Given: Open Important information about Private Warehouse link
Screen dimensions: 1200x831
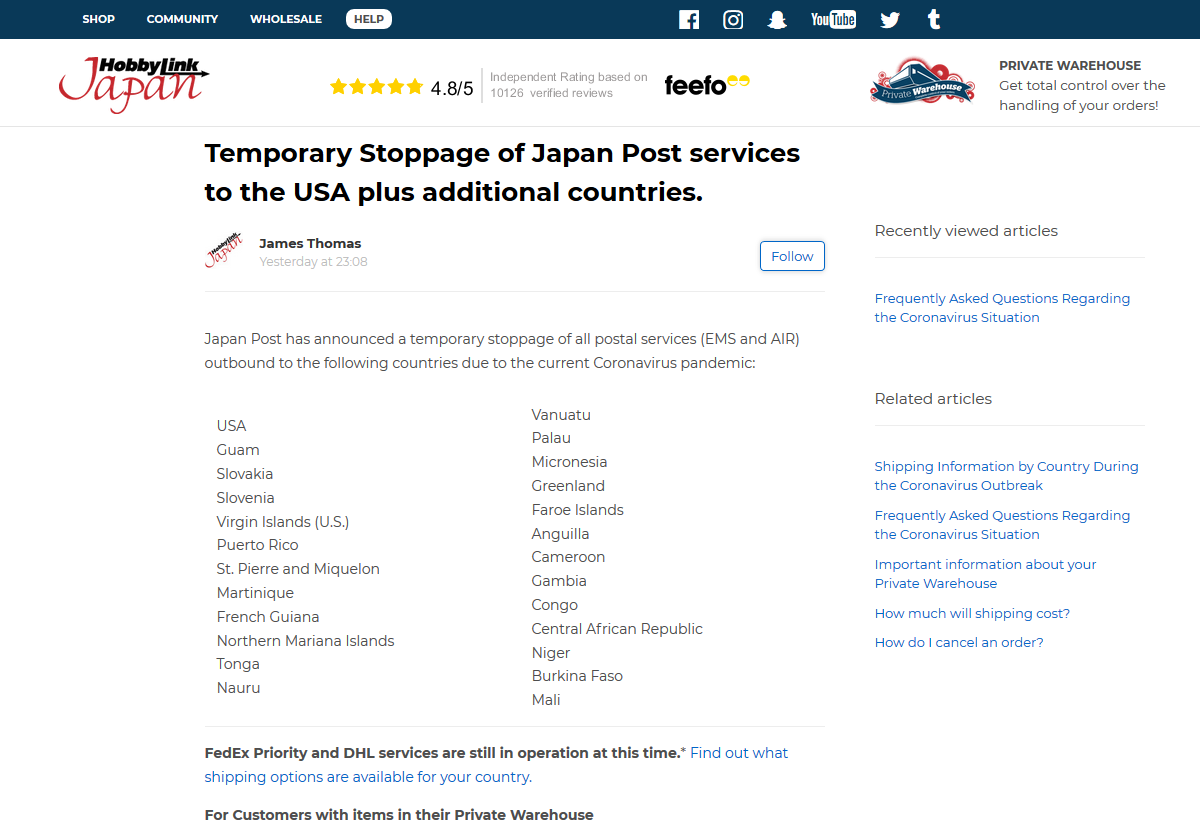Looking at the screenshot, I should pos(985,574).
